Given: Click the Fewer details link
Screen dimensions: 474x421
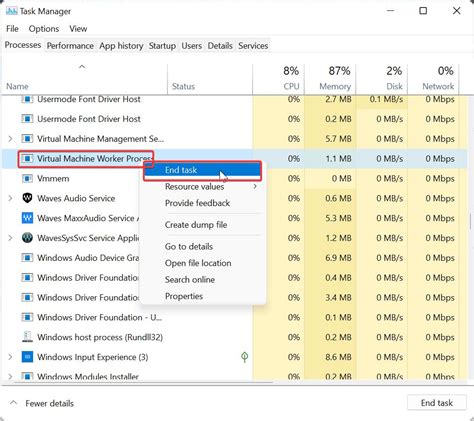Looking at the screenshot, I should [x=50, y=403].
